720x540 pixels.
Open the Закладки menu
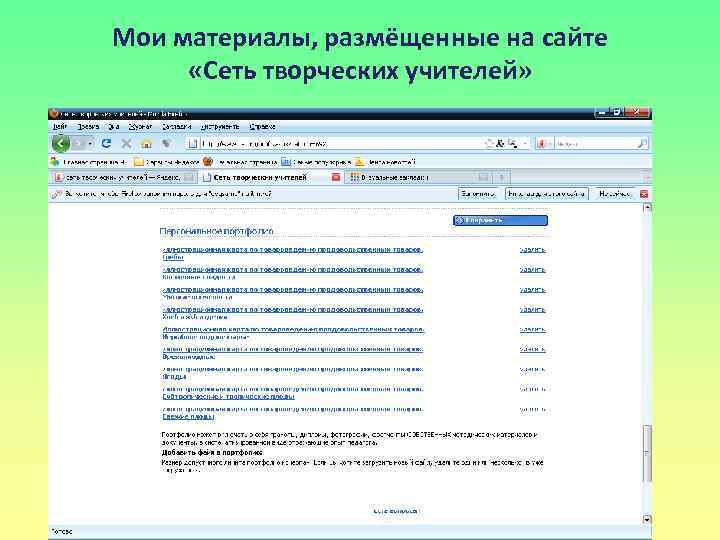point(176,126)
